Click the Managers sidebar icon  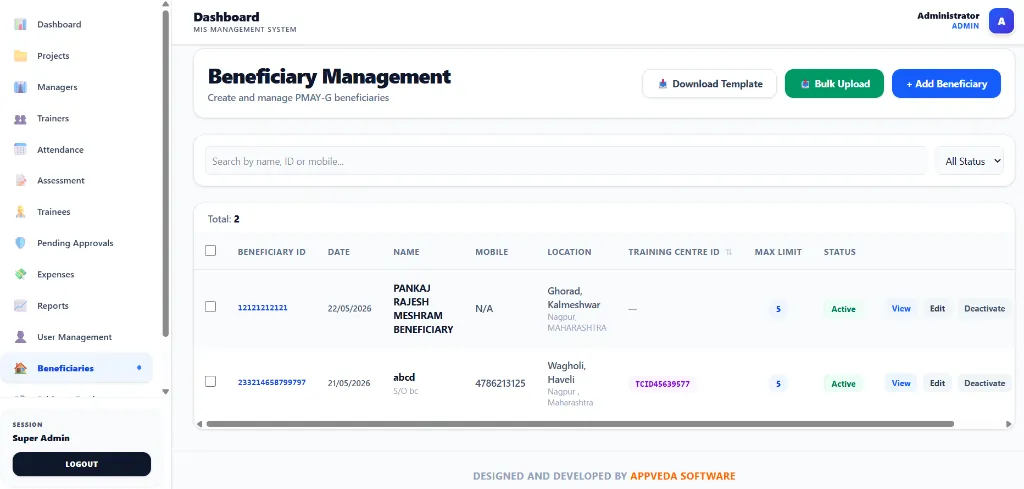pos(20,87)
